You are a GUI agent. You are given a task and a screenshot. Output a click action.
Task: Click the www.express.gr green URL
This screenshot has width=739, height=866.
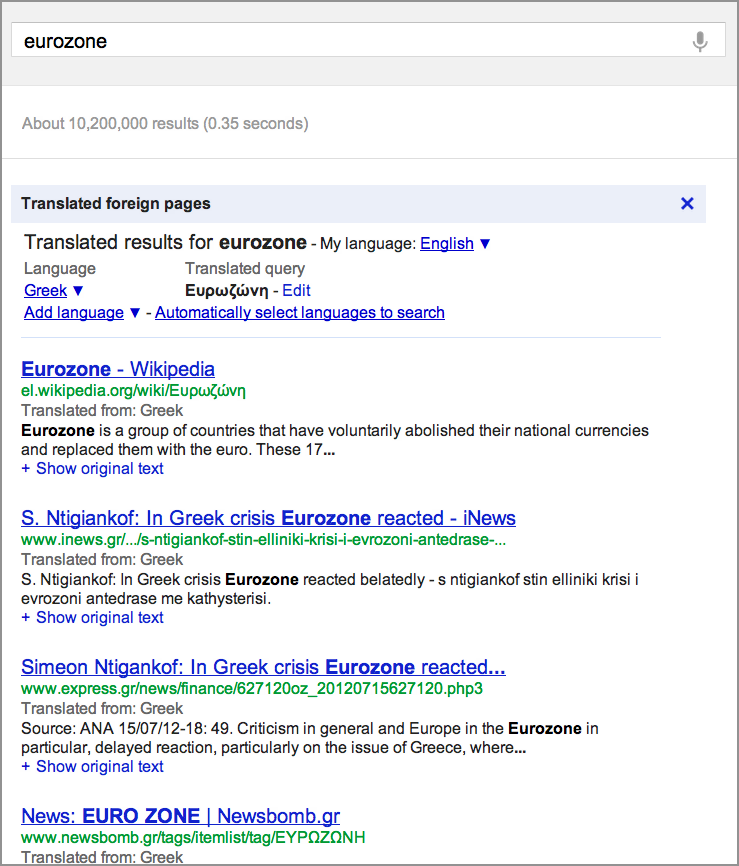click(x=251, y=688)
